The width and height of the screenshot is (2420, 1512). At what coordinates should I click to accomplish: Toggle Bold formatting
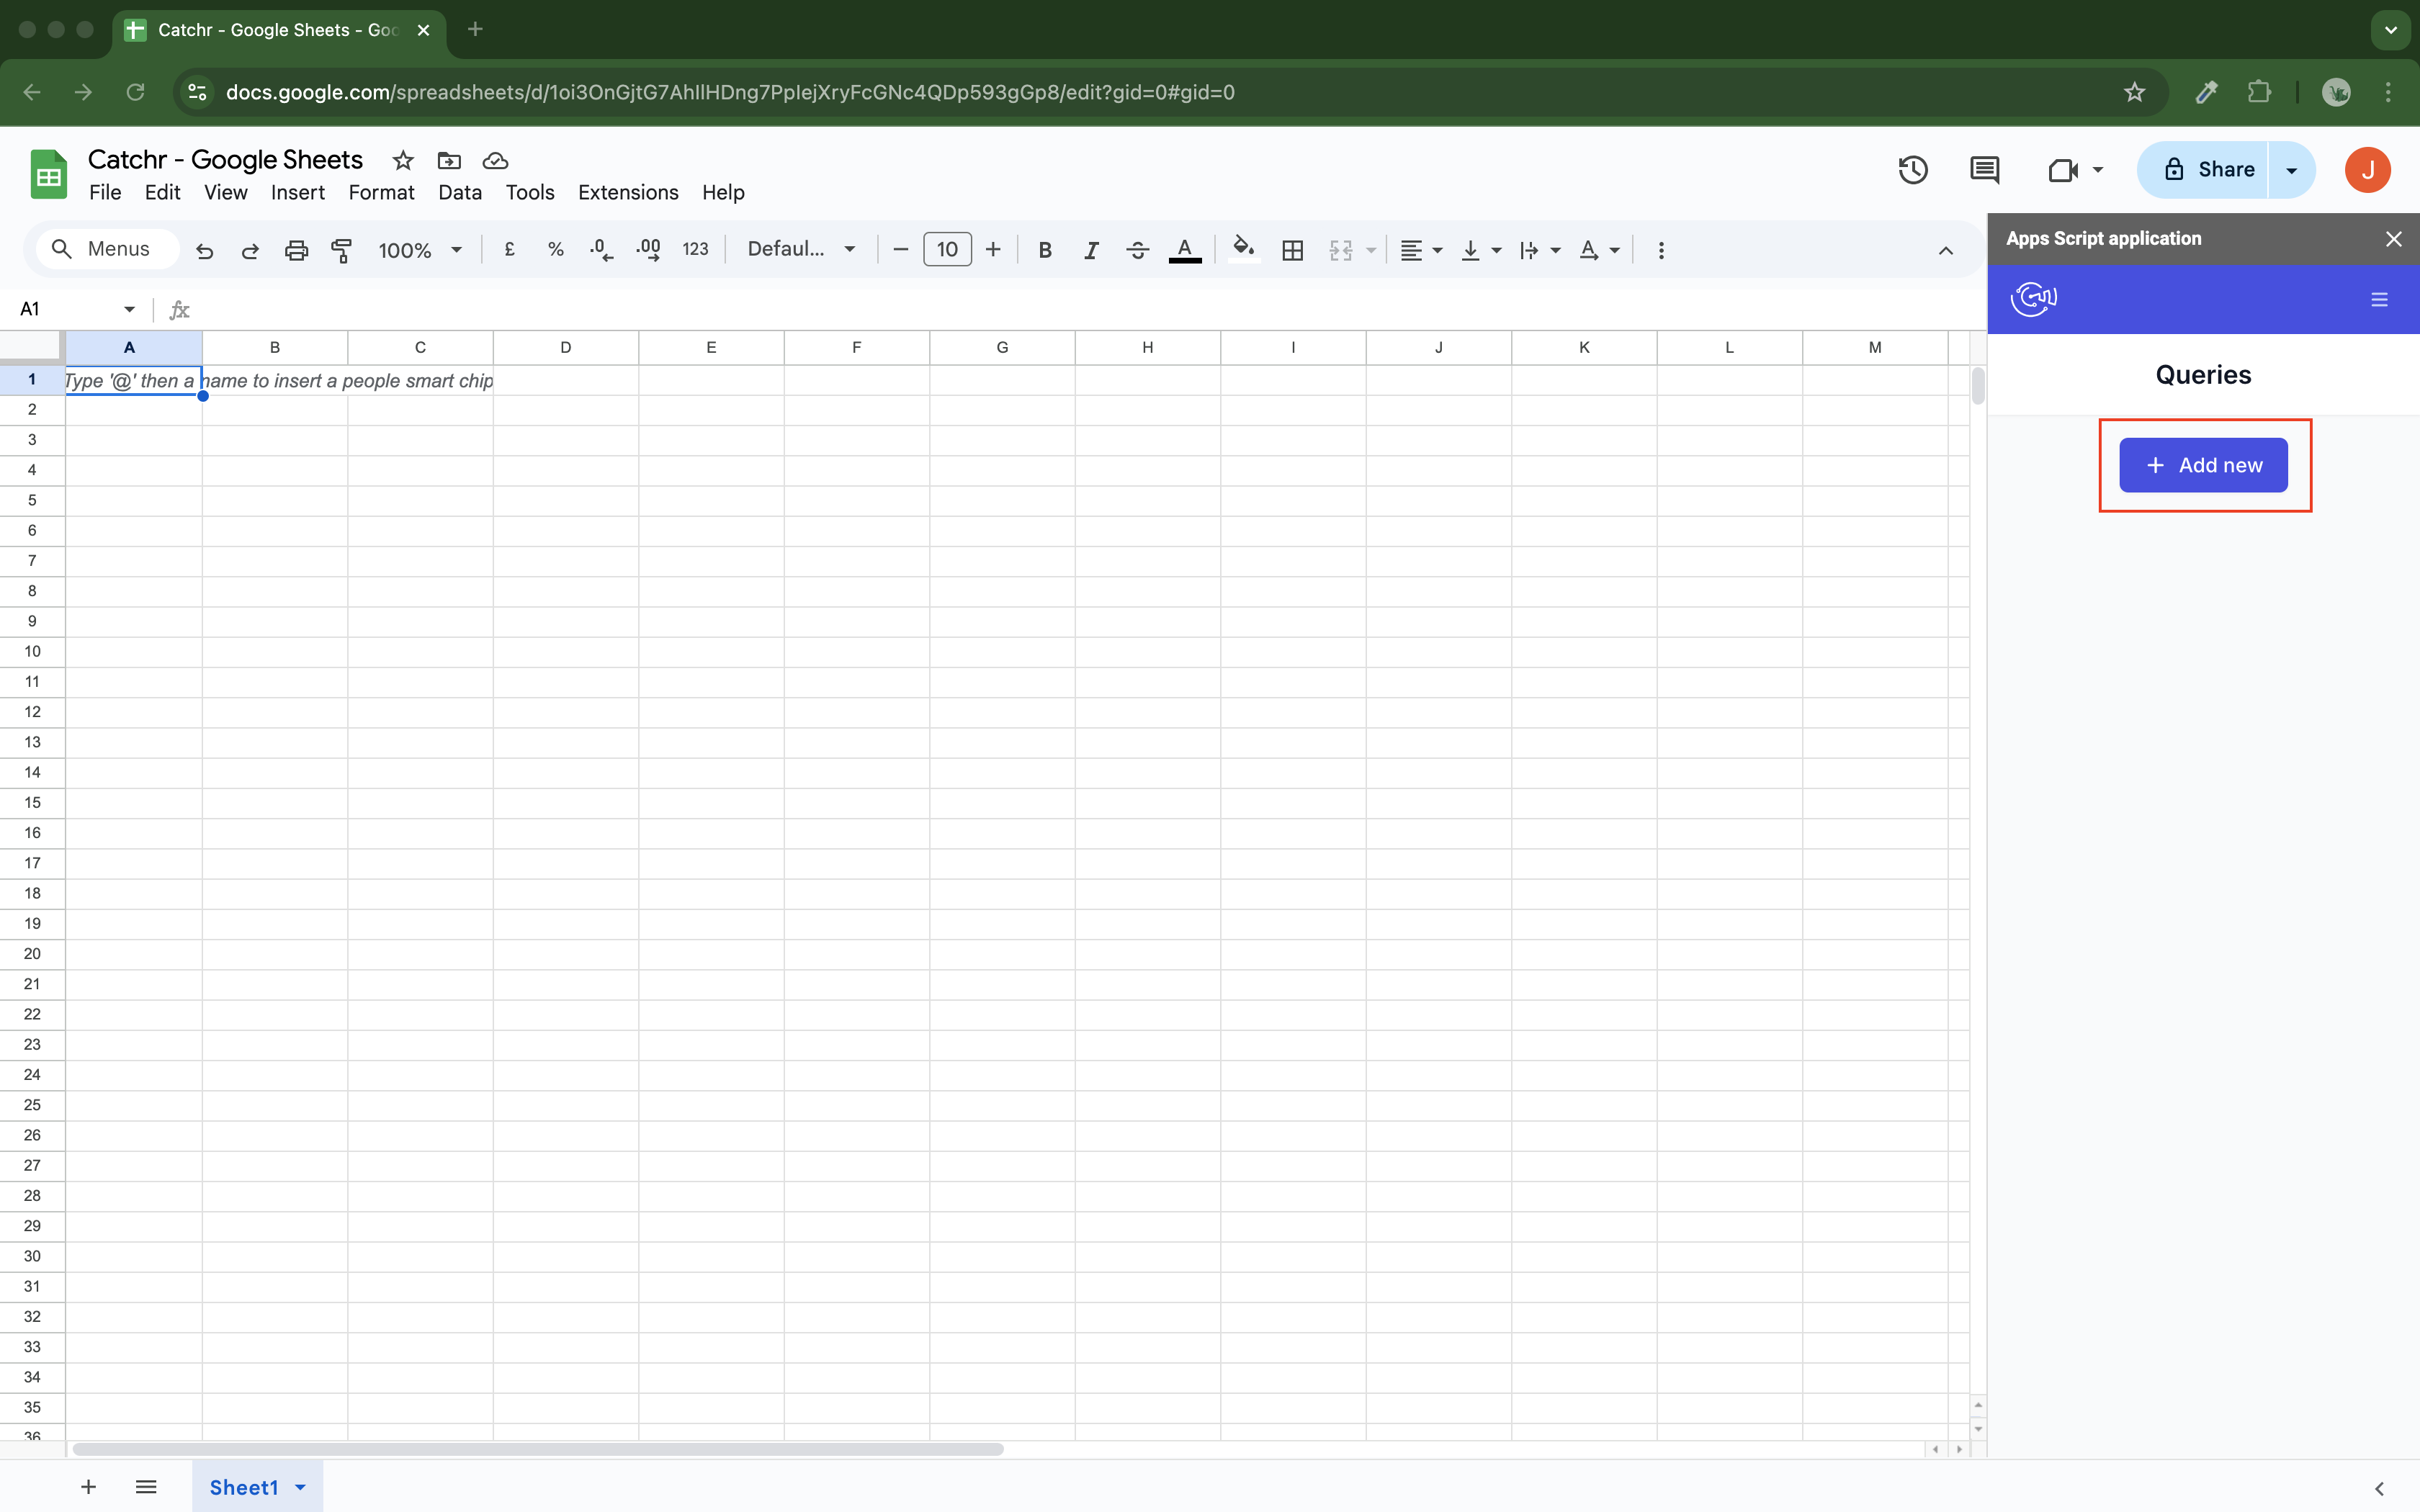(x=1045, y=250)
